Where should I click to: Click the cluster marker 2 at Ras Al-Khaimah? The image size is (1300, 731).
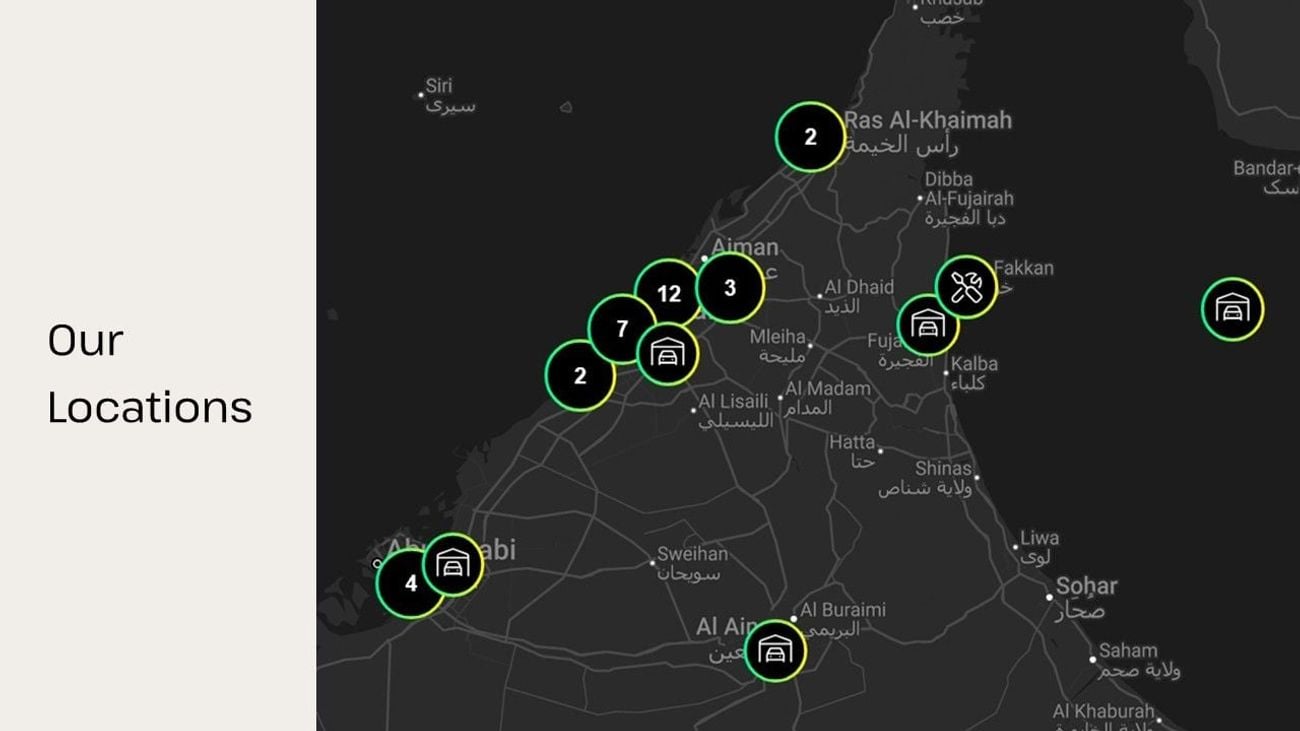tap(810, 137)
